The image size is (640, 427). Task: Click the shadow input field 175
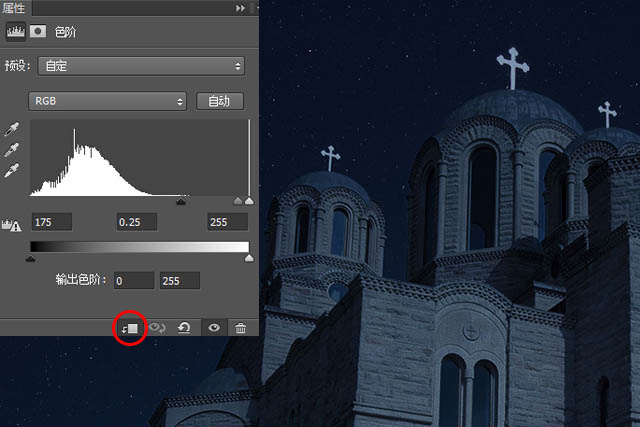pos(50,222)
